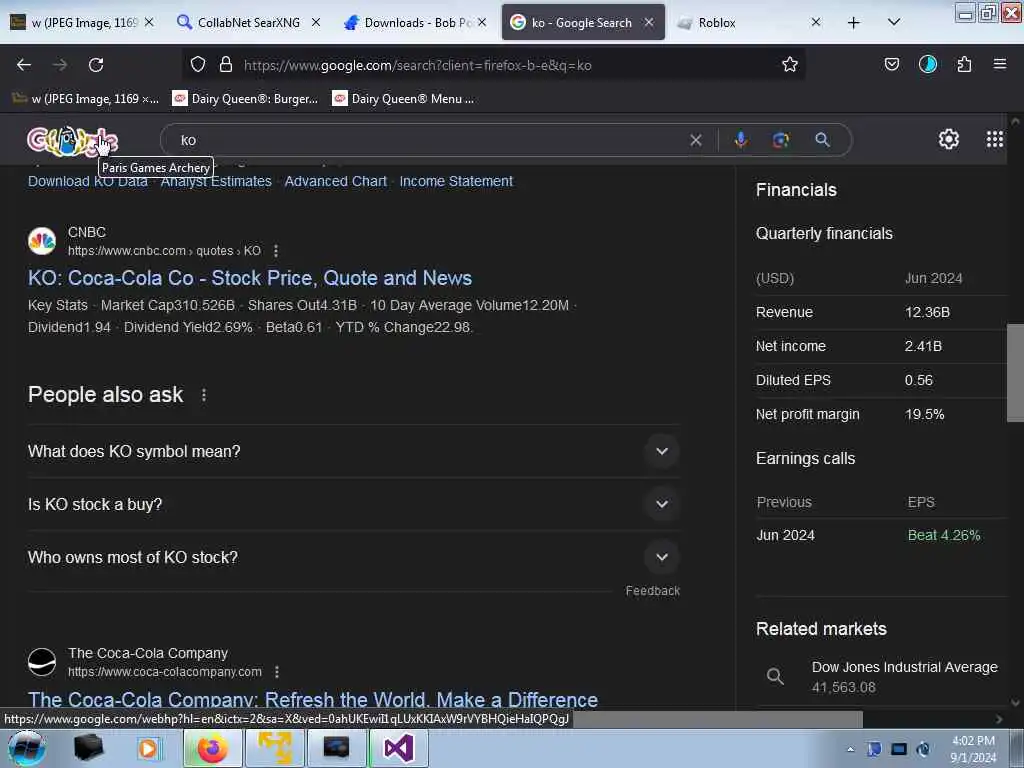The image size is (1024, 768).
Task: Click the Revenue 12.36B row
Action: 881,312
